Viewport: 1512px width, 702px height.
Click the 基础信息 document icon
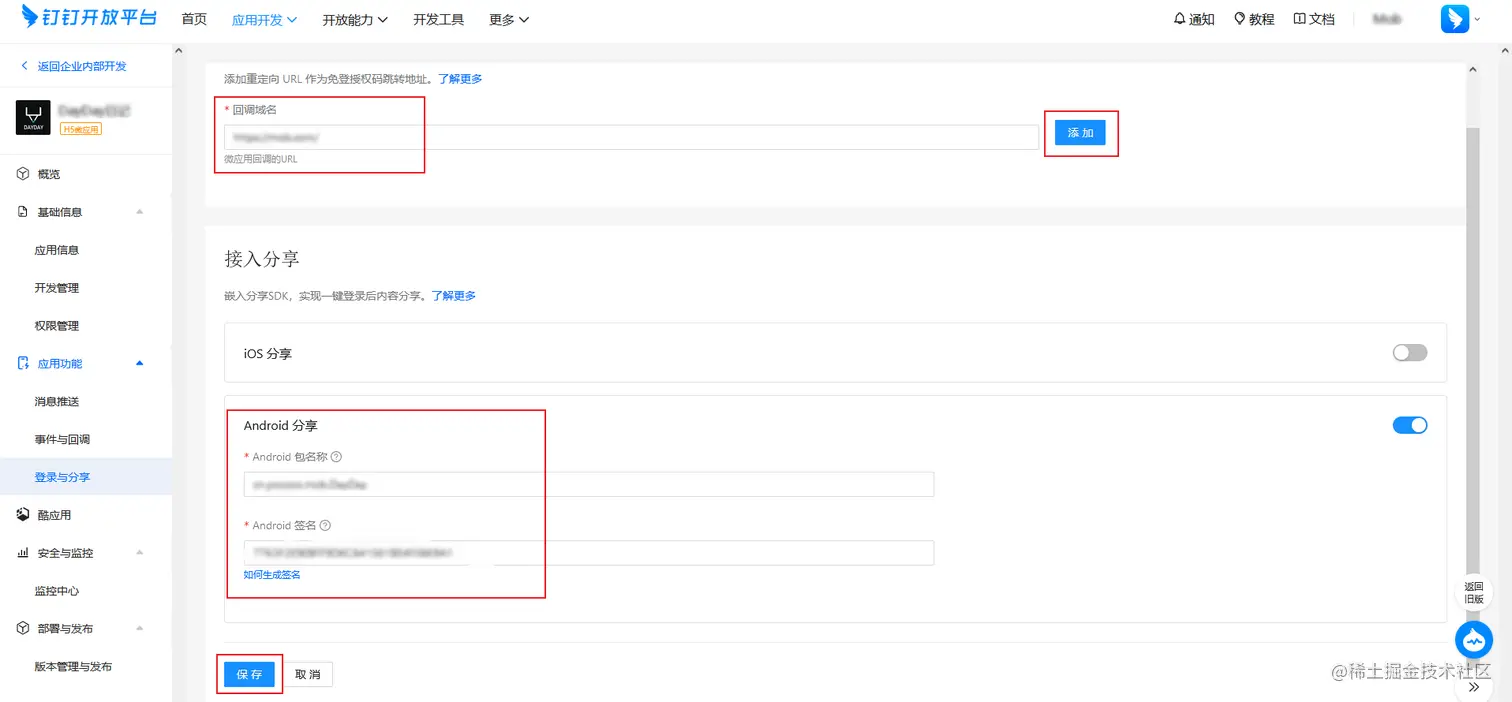pyautogui.click(x=23, y=212)
